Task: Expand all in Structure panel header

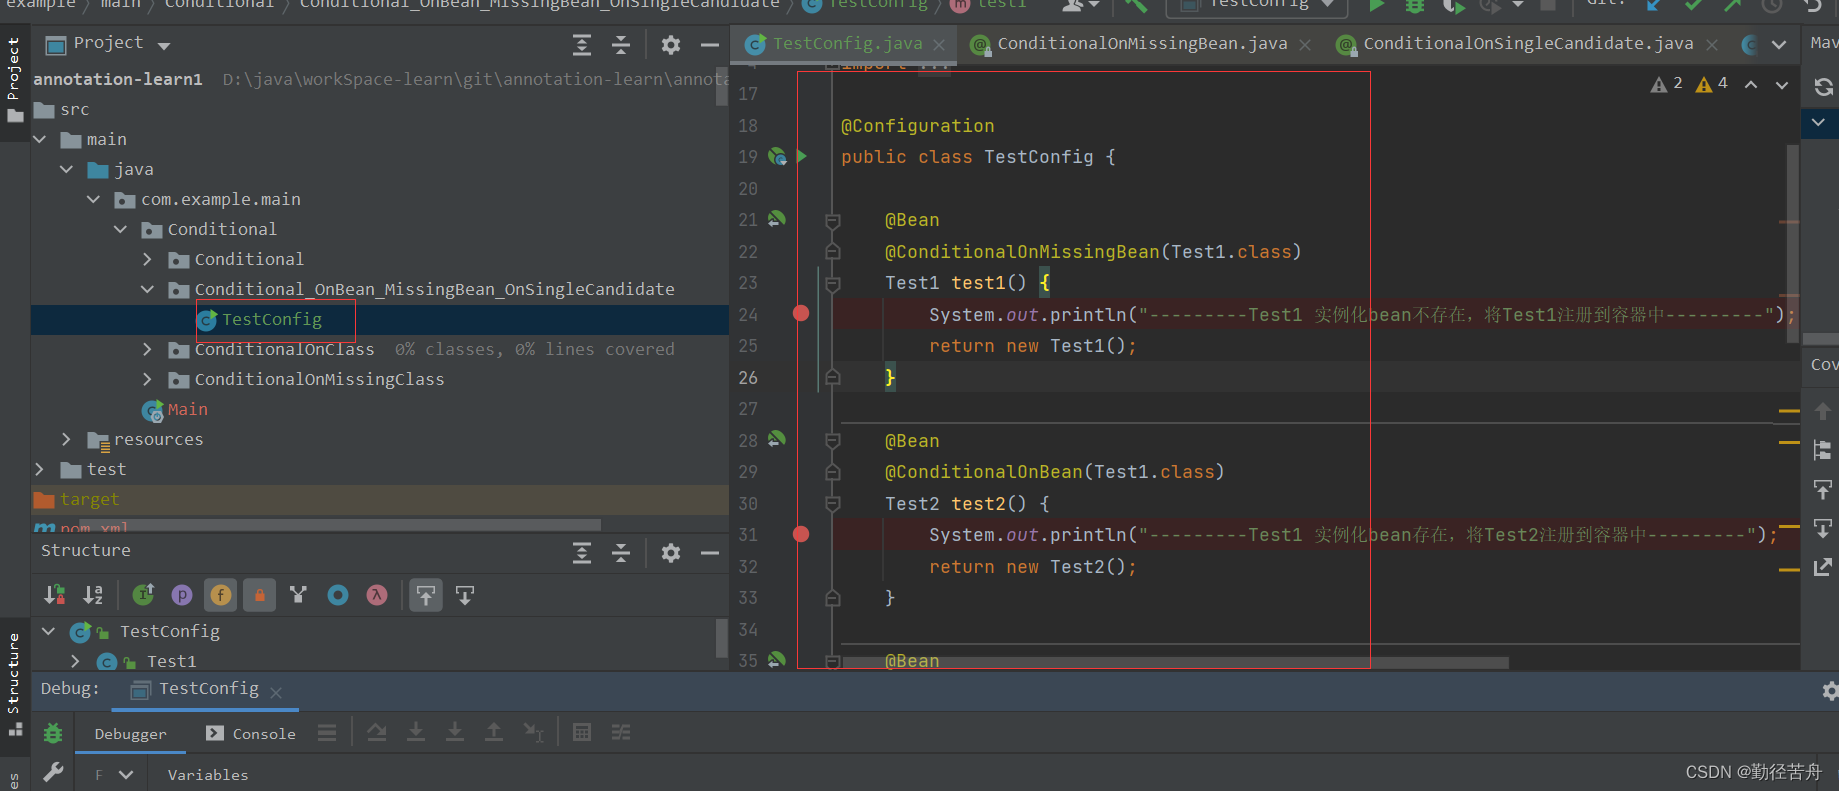Action: coord(582,553)
